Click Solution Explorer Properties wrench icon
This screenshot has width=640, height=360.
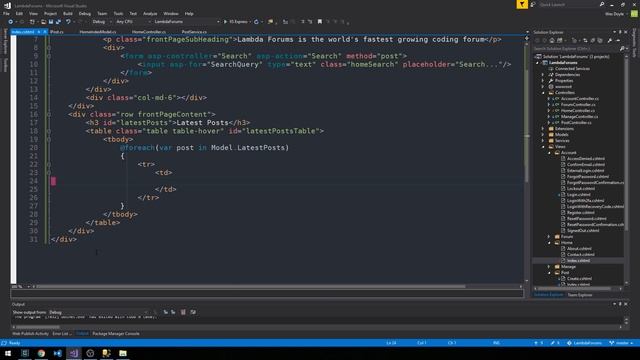(x=610, y=40)
